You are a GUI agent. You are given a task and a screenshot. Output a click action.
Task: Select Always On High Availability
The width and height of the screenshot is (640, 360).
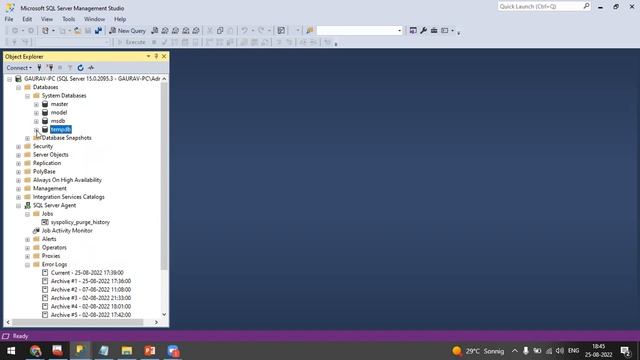pos(67,180)
